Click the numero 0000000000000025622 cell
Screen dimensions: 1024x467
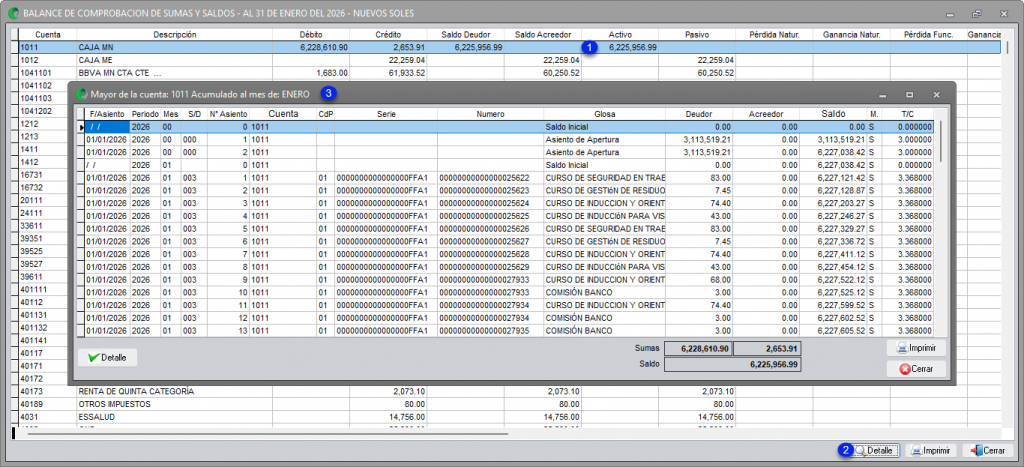(490, 178)
